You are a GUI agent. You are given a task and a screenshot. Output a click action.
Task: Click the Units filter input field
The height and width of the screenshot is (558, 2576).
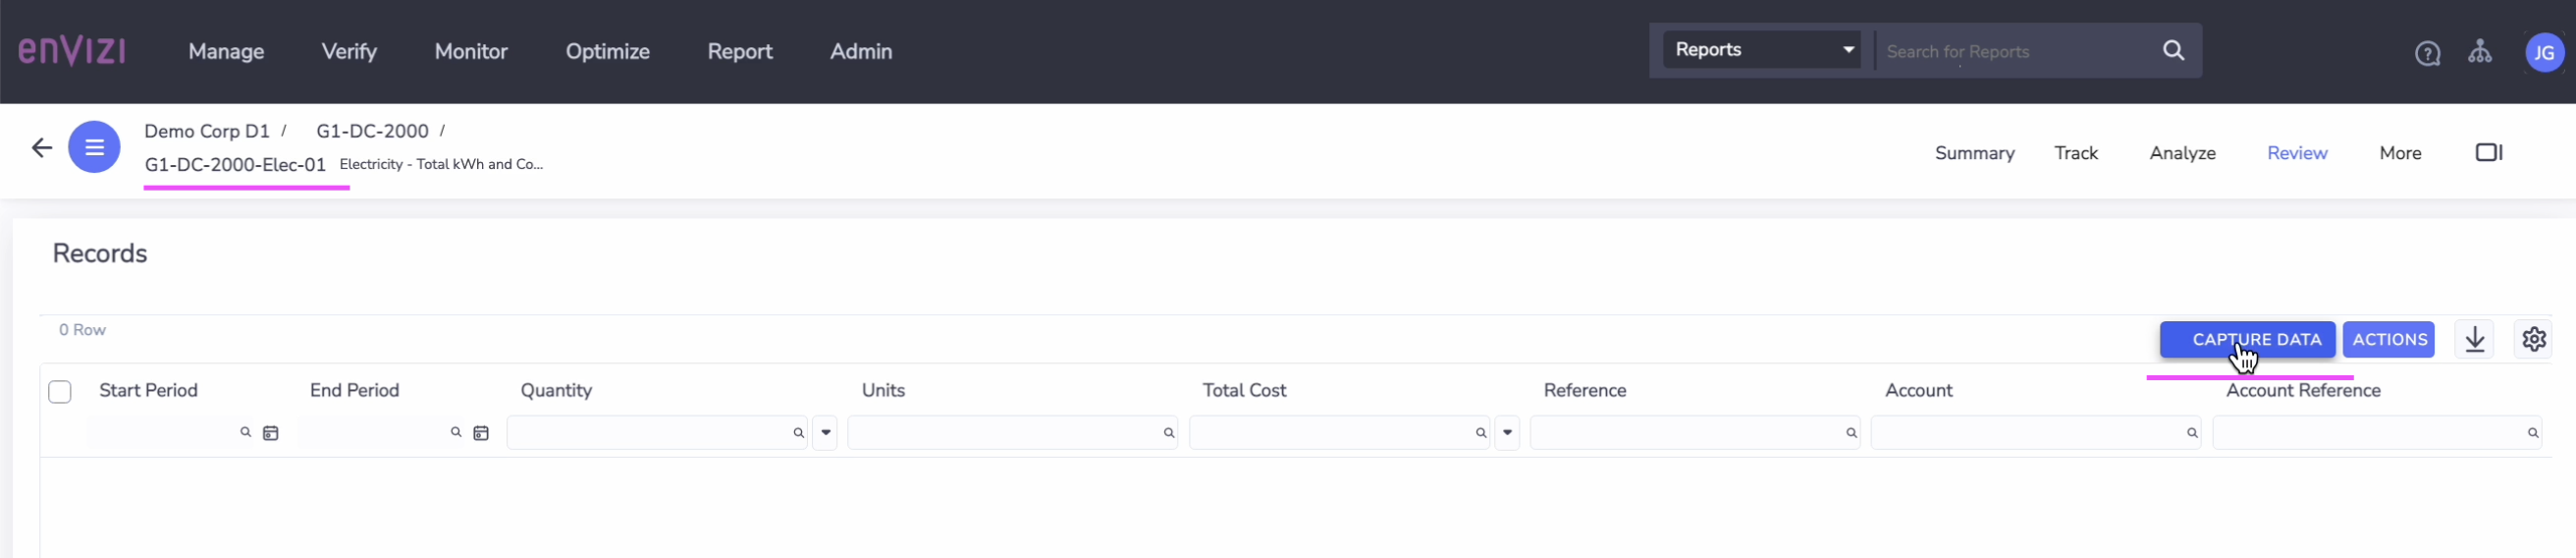coord(1003,433)
